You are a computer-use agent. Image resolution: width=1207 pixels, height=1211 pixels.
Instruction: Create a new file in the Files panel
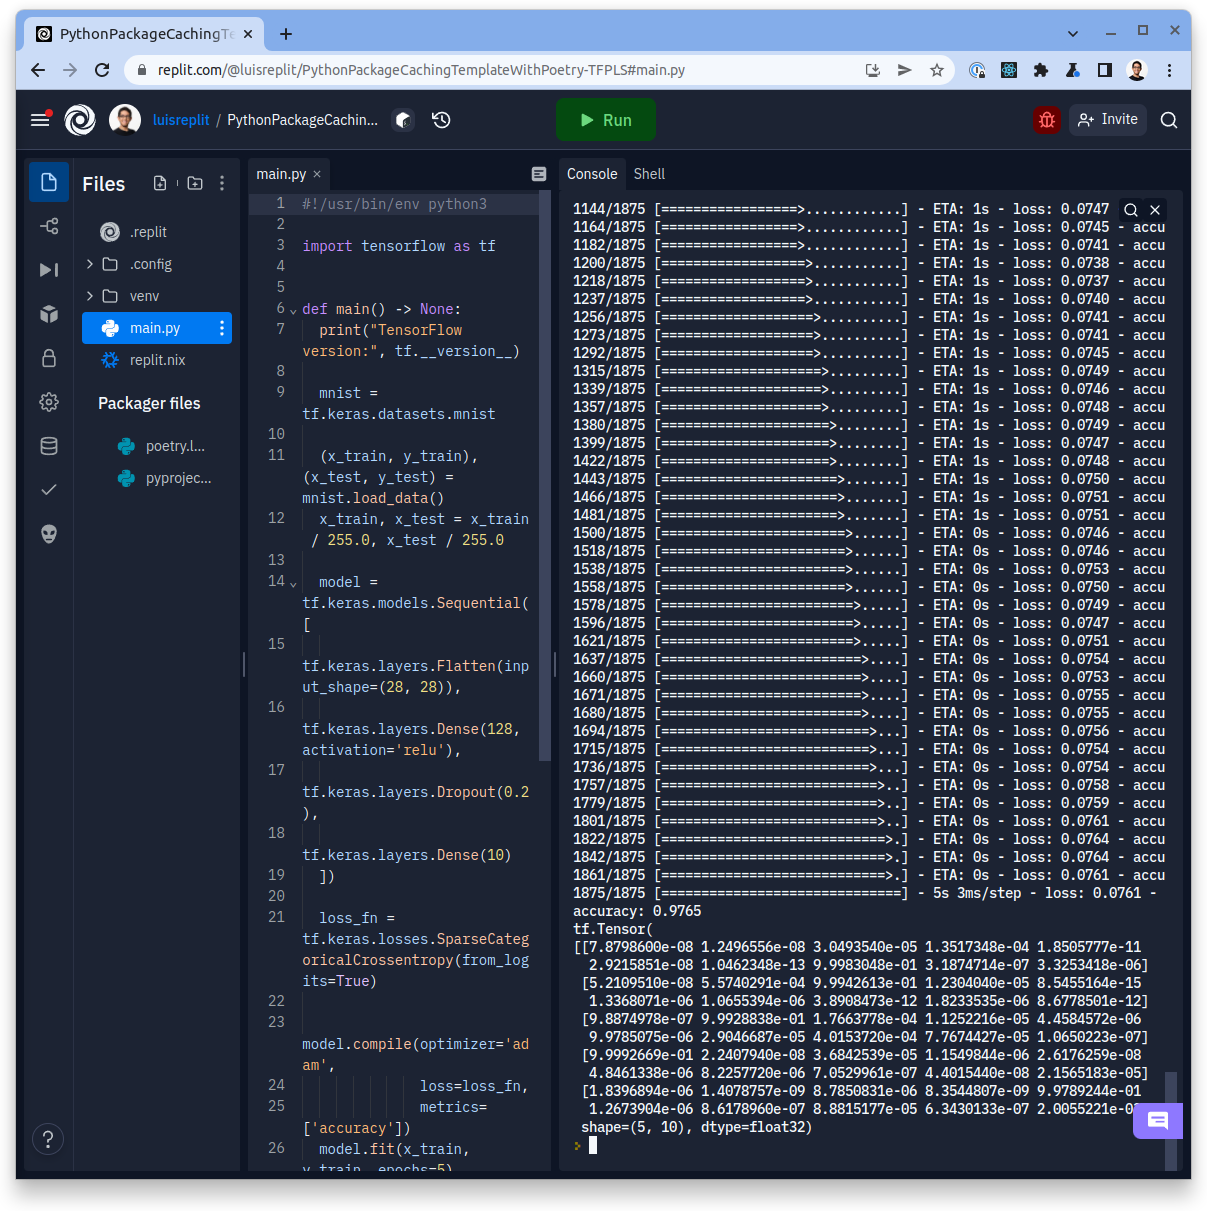[160, 183]
